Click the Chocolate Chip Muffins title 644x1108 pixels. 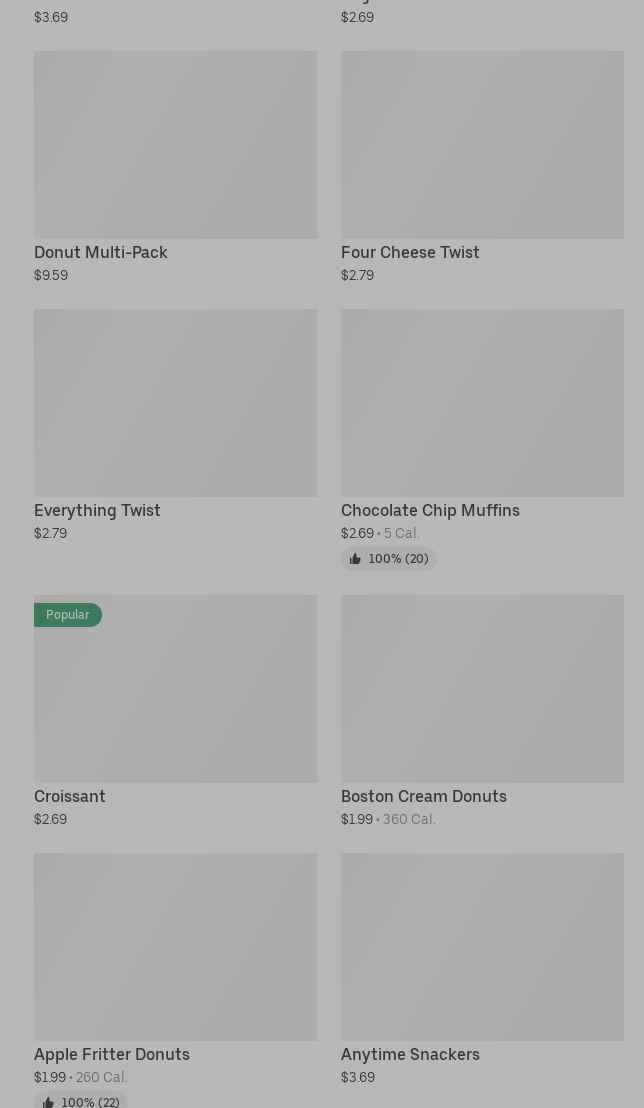tap(430, 510)
